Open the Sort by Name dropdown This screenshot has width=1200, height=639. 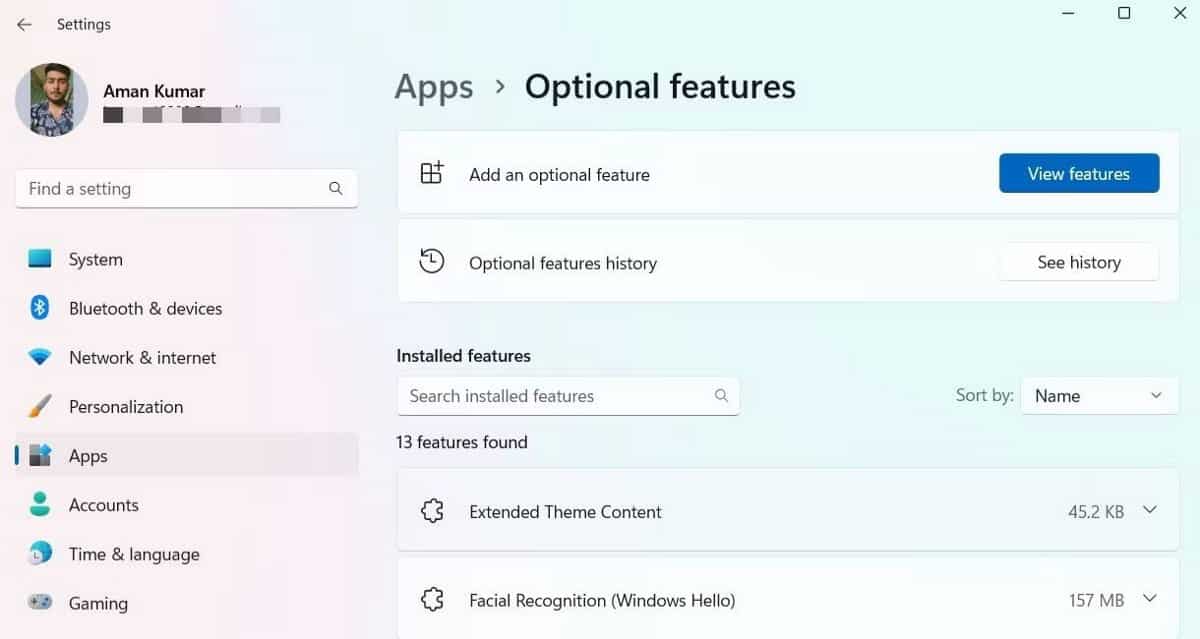(1099, 396)
